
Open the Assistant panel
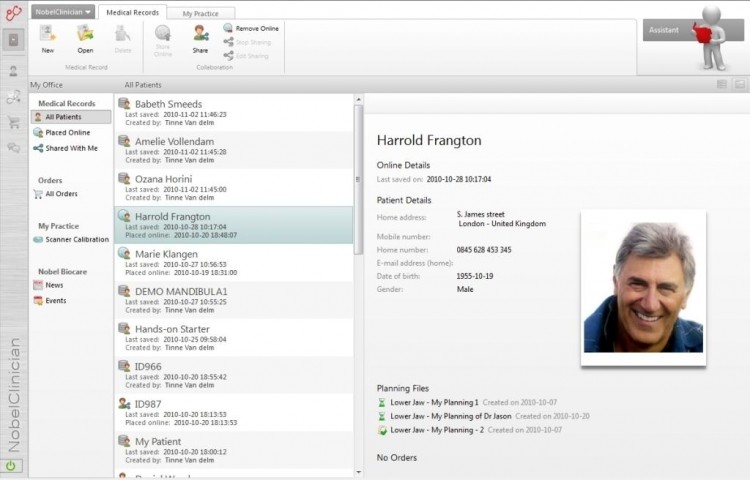coord(693,30)
